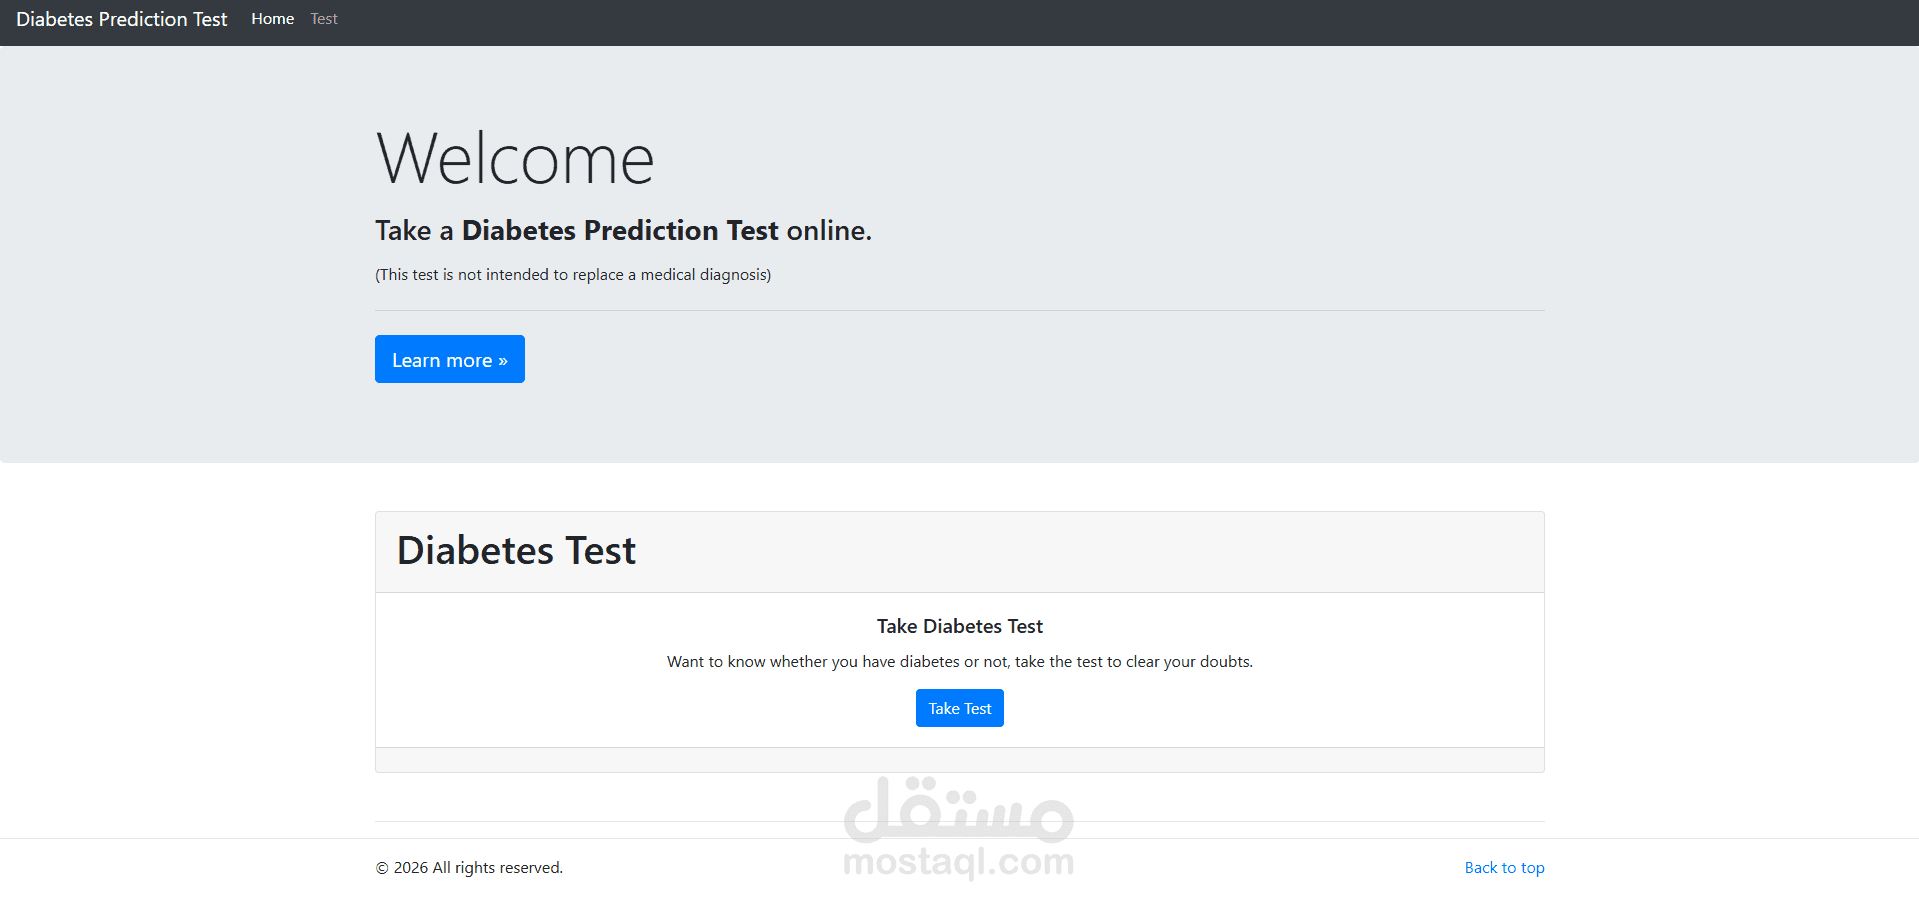This screenshot has height=900, width=1919.
Task: Open the Test nav item
Action: click(x=324, y=19)
